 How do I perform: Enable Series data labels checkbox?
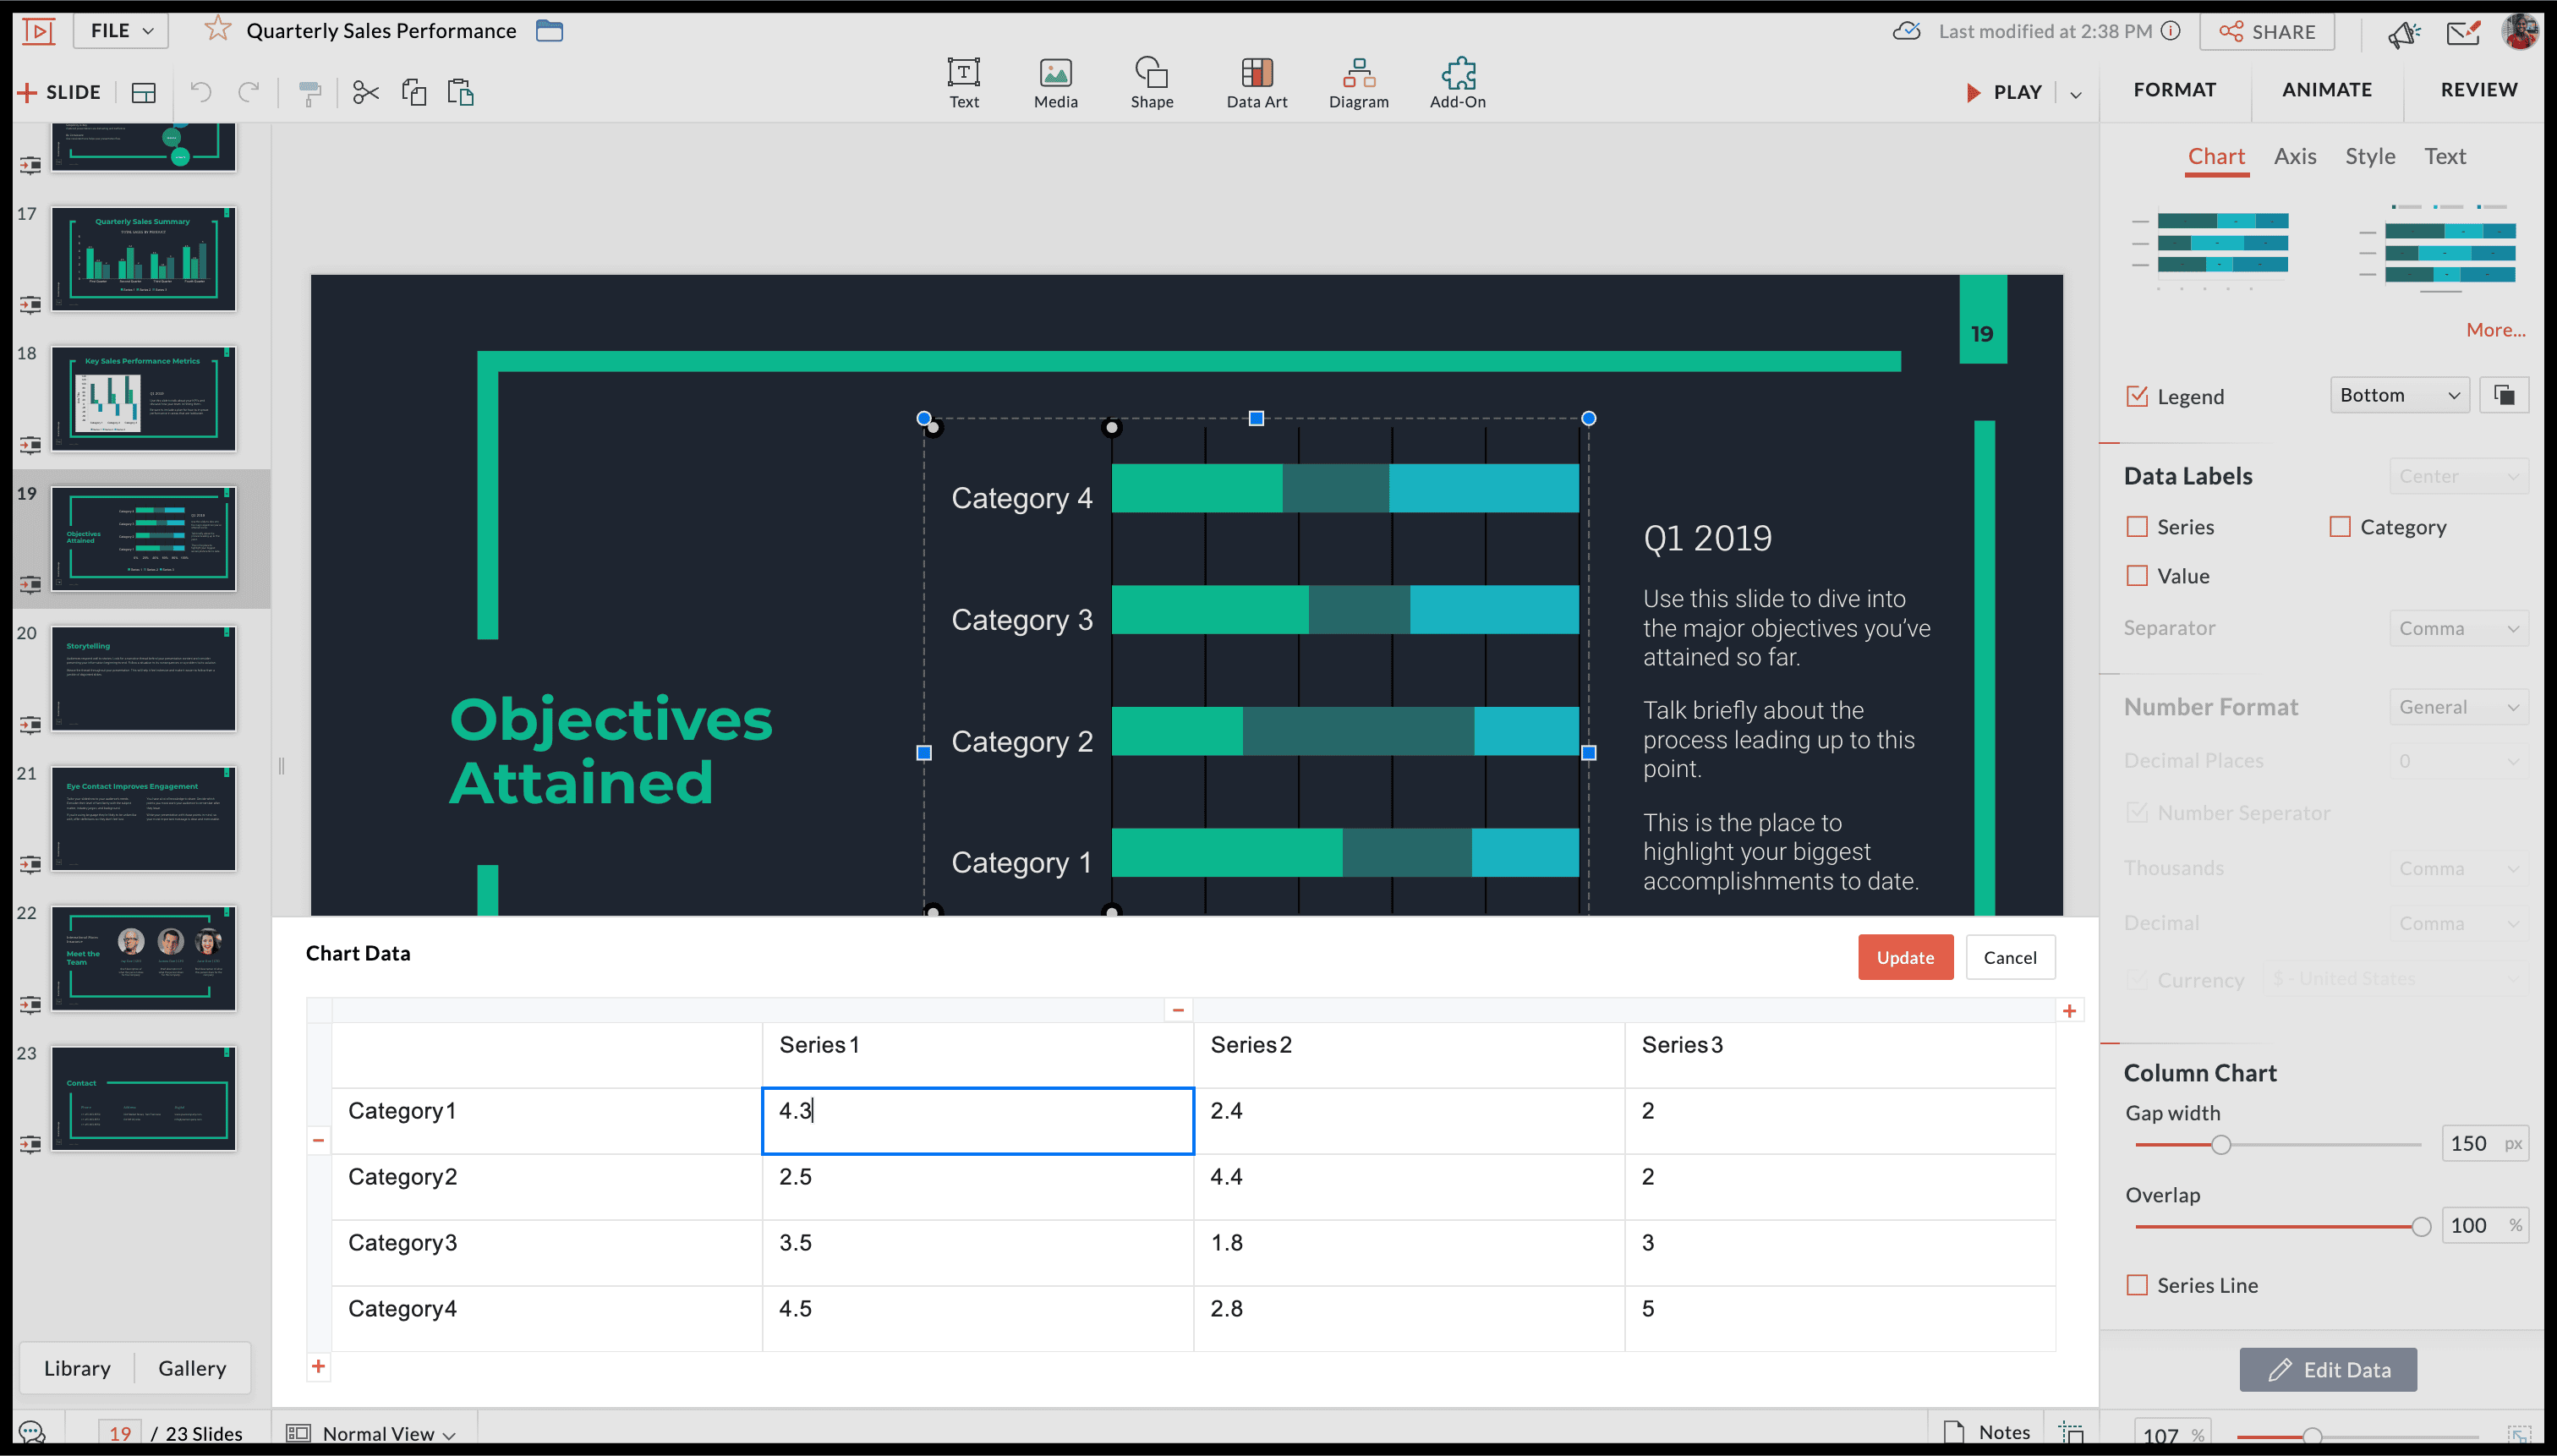coord(2137,526)
